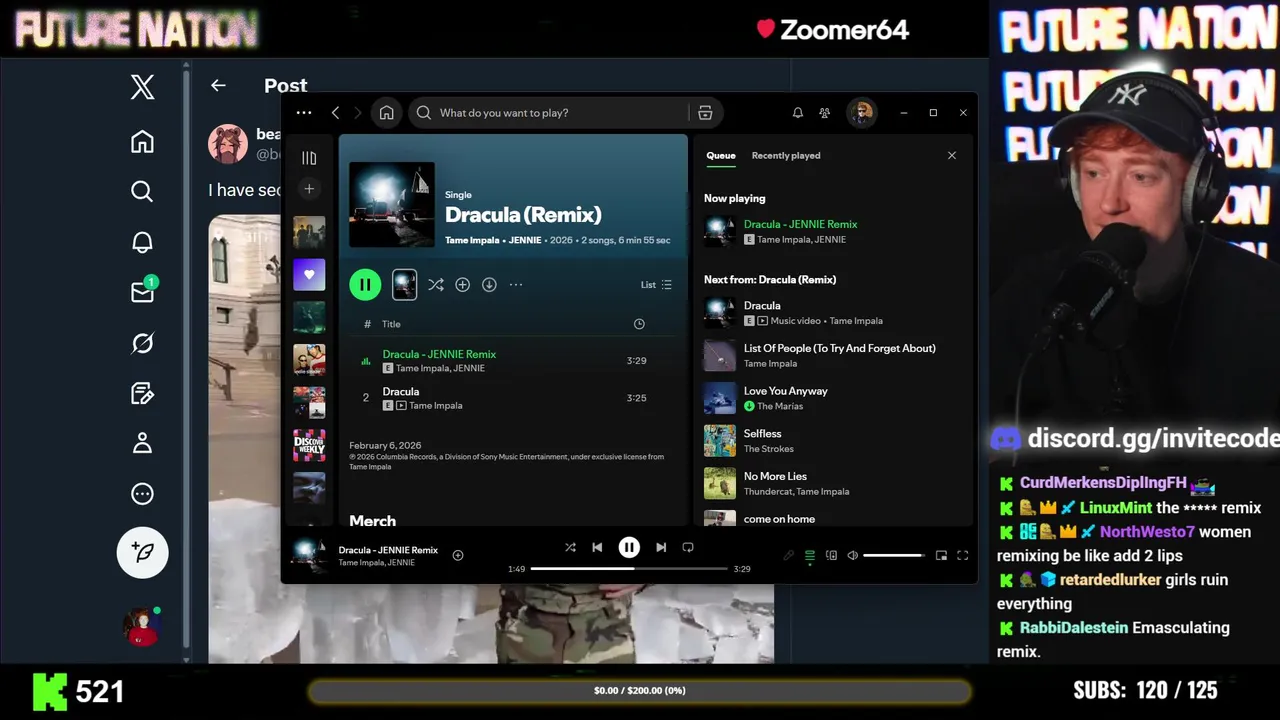Screen dimensions: 1280x720
Task: Click the small album preview next to pause
Action: click(x=404, y=285)
